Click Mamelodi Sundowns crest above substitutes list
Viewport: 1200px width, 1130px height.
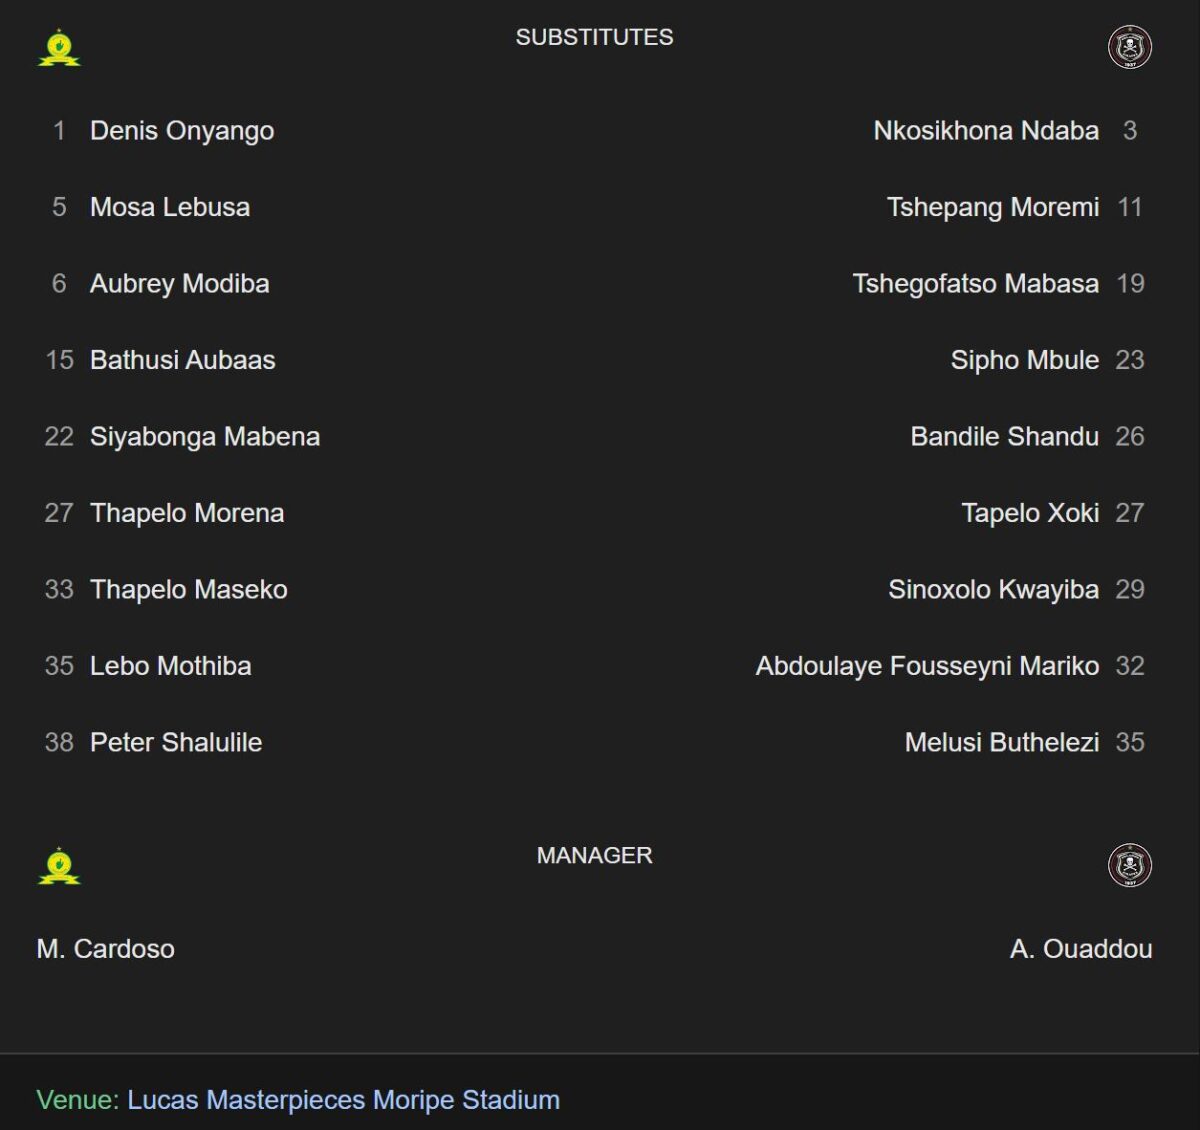(x=59, y=47)
